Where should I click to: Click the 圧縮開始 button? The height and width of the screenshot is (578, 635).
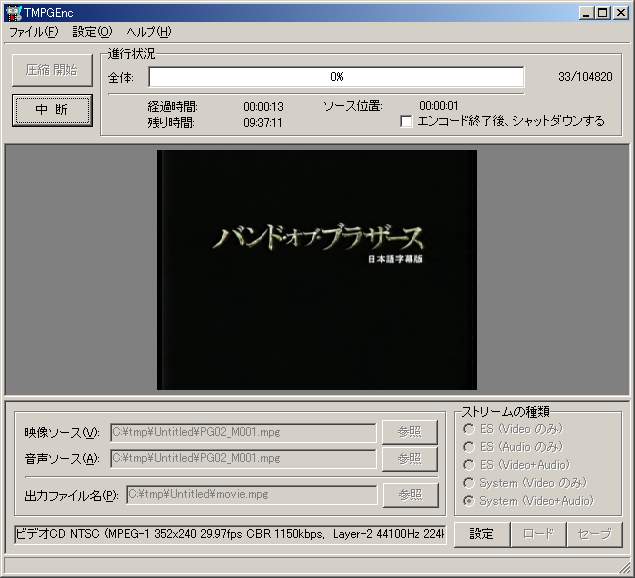click(x=52, y=70)
